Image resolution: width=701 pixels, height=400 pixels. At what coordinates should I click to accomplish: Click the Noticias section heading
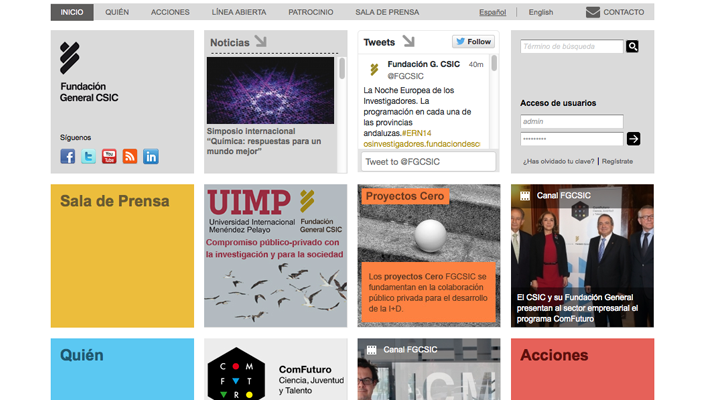tap(230, 42)
